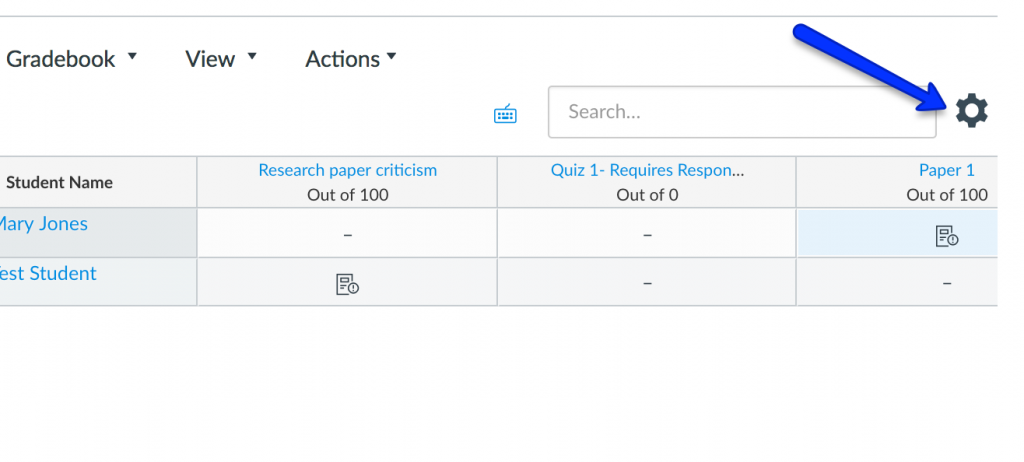Expand the Actions dropdown menu

[351, 59]
